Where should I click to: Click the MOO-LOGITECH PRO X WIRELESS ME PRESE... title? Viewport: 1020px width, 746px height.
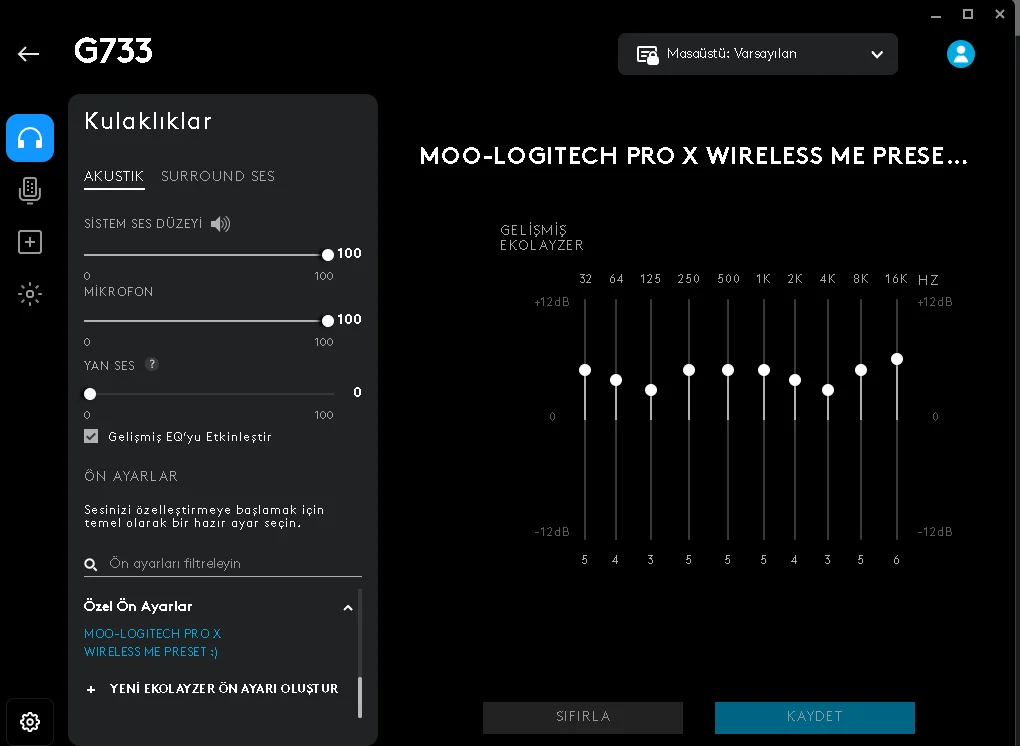tap(693, 156)
